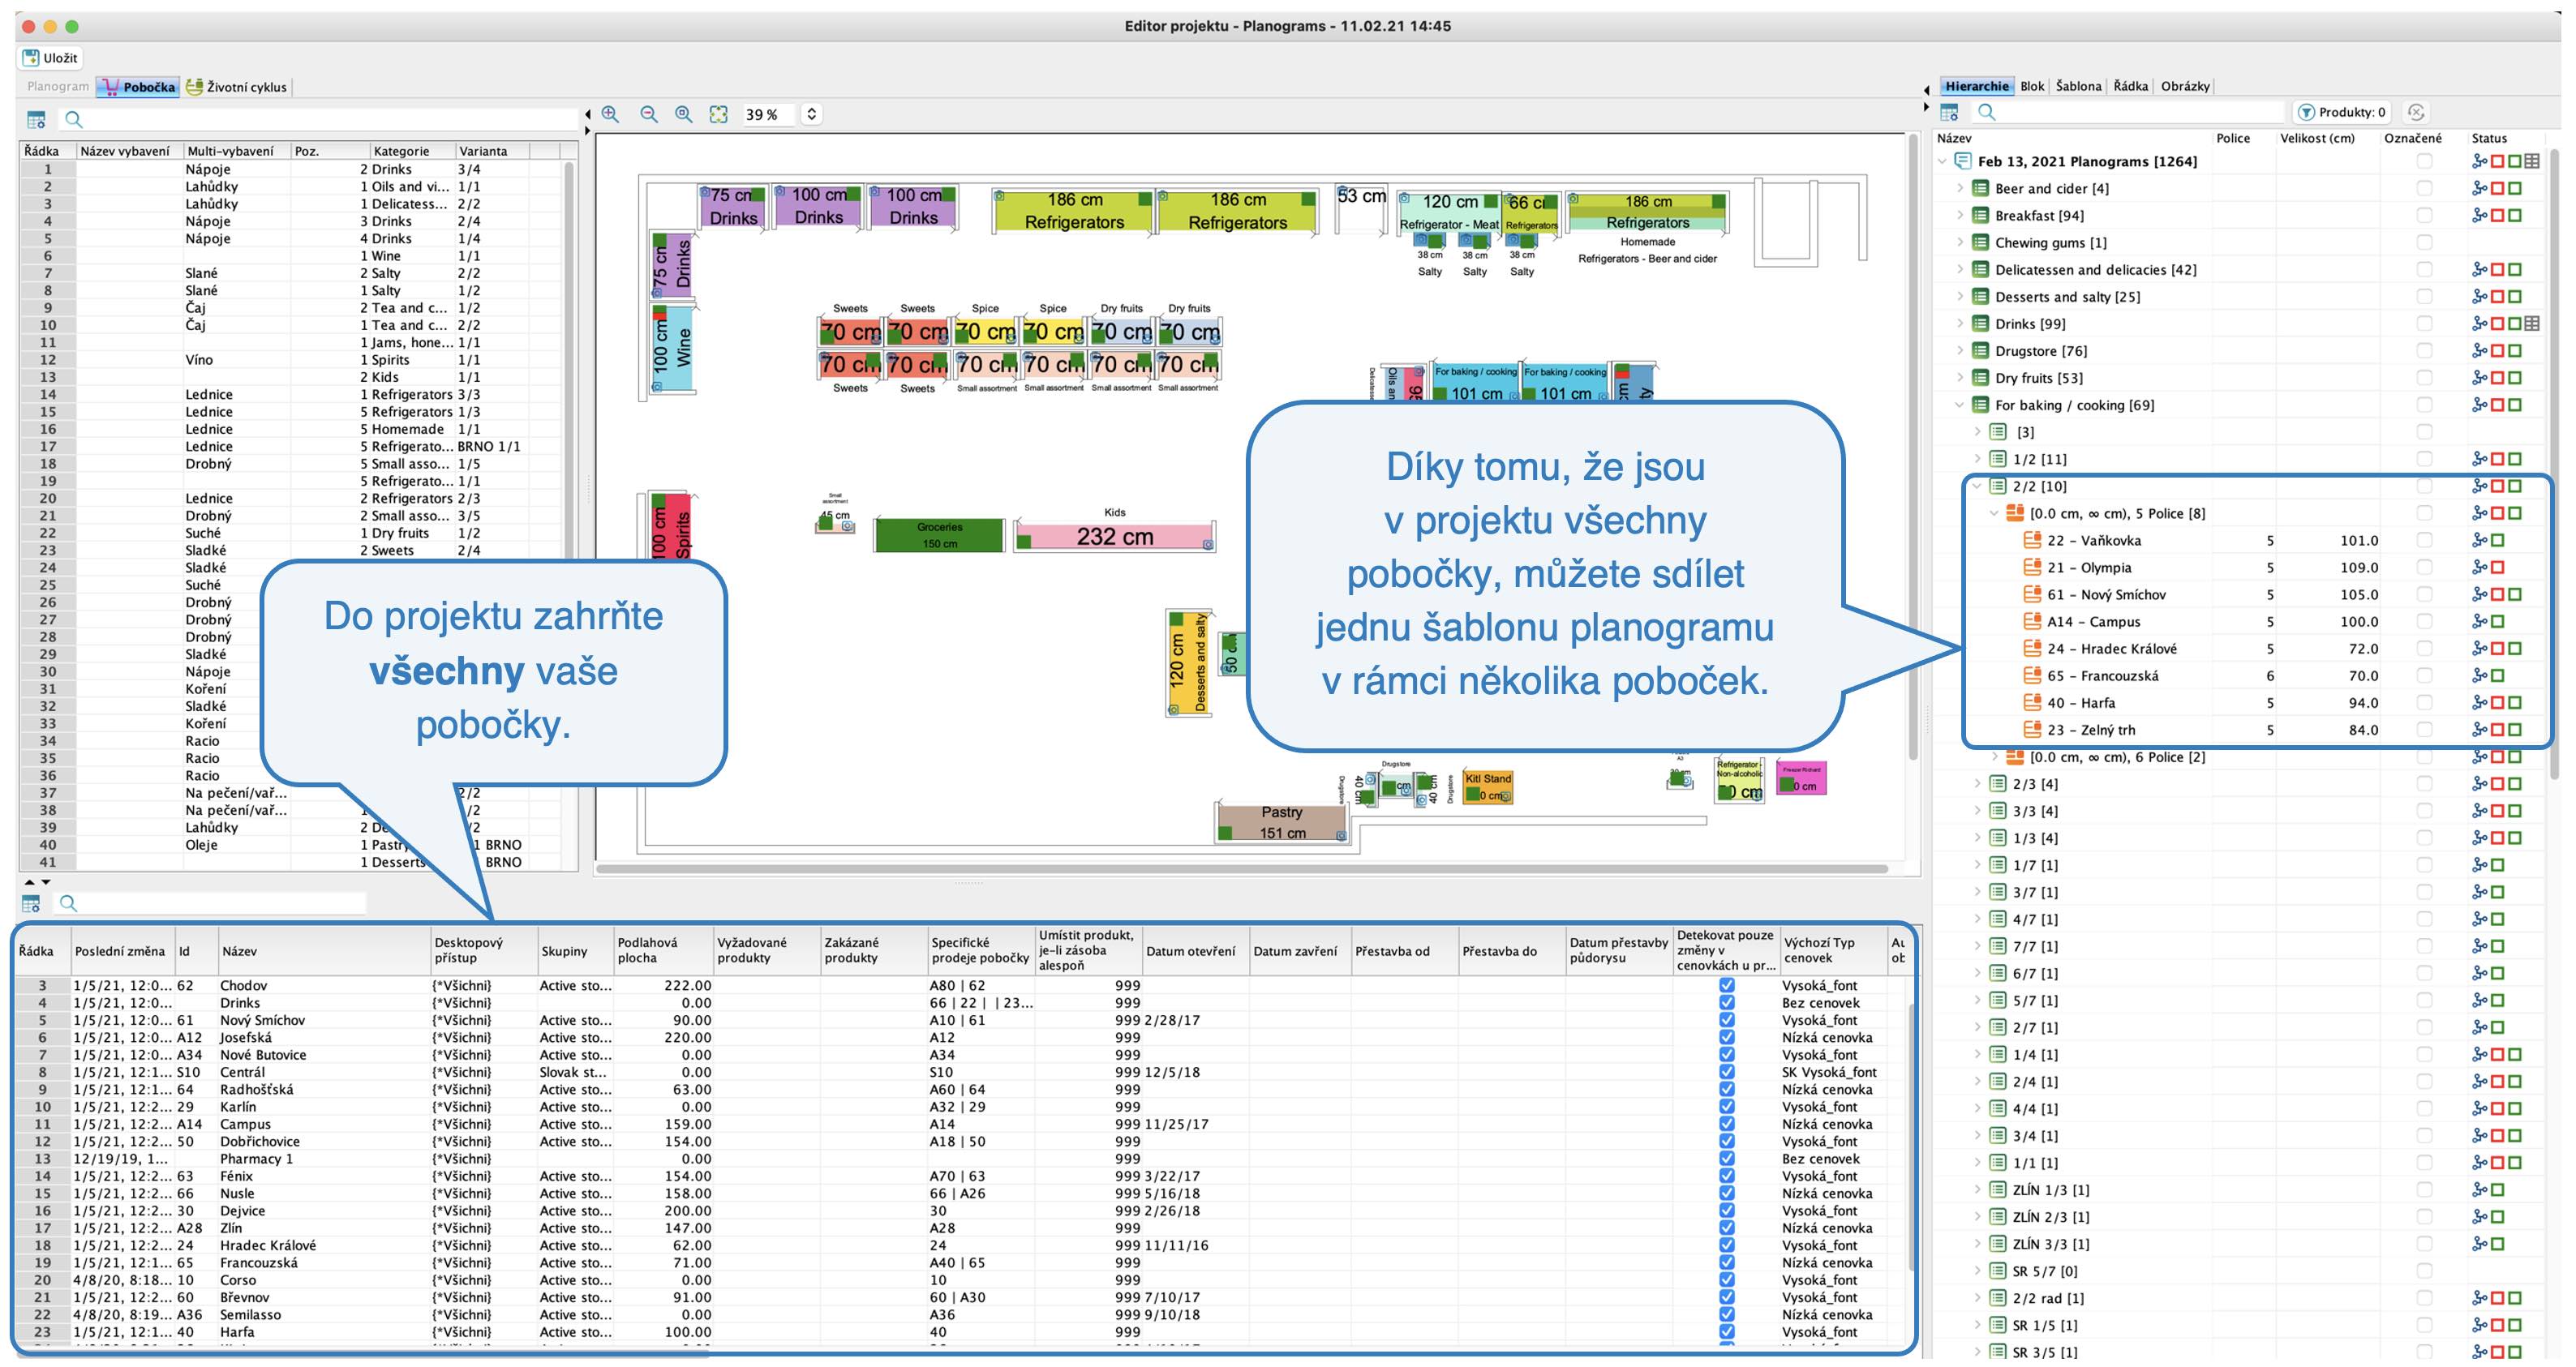Click the Uložit save button
This screenshot has width=2576, height=1367.
(50, 58)
